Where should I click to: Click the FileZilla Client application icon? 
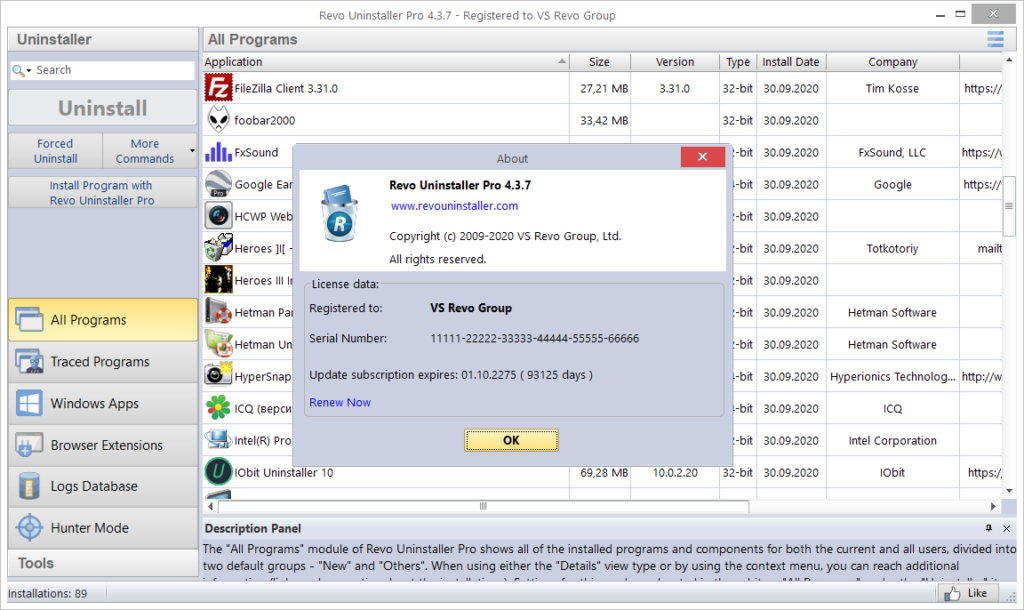tap(218, 88)
